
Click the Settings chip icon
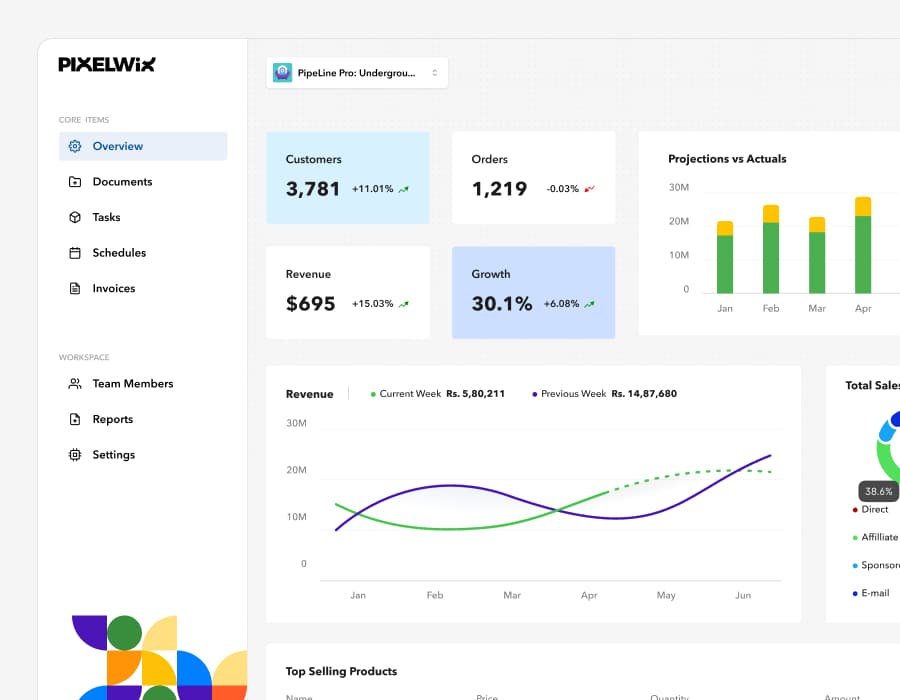tap(75, 455)
